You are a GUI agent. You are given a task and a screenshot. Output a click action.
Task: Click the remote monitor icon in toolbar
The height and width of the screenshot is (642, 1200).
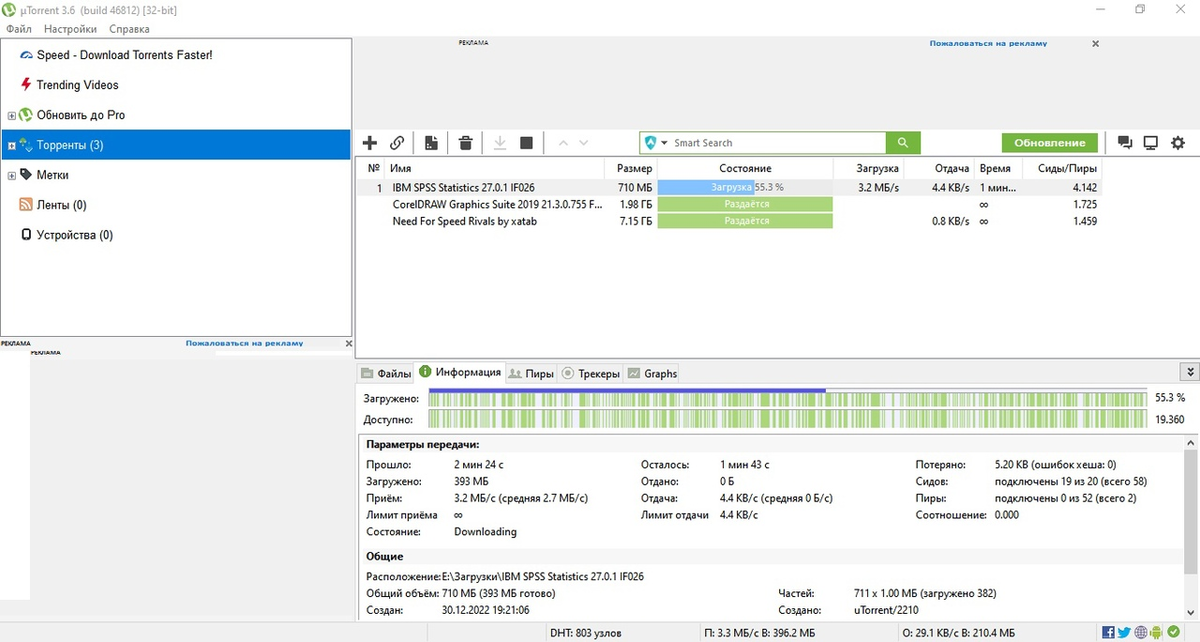(x=1151, y=143)
